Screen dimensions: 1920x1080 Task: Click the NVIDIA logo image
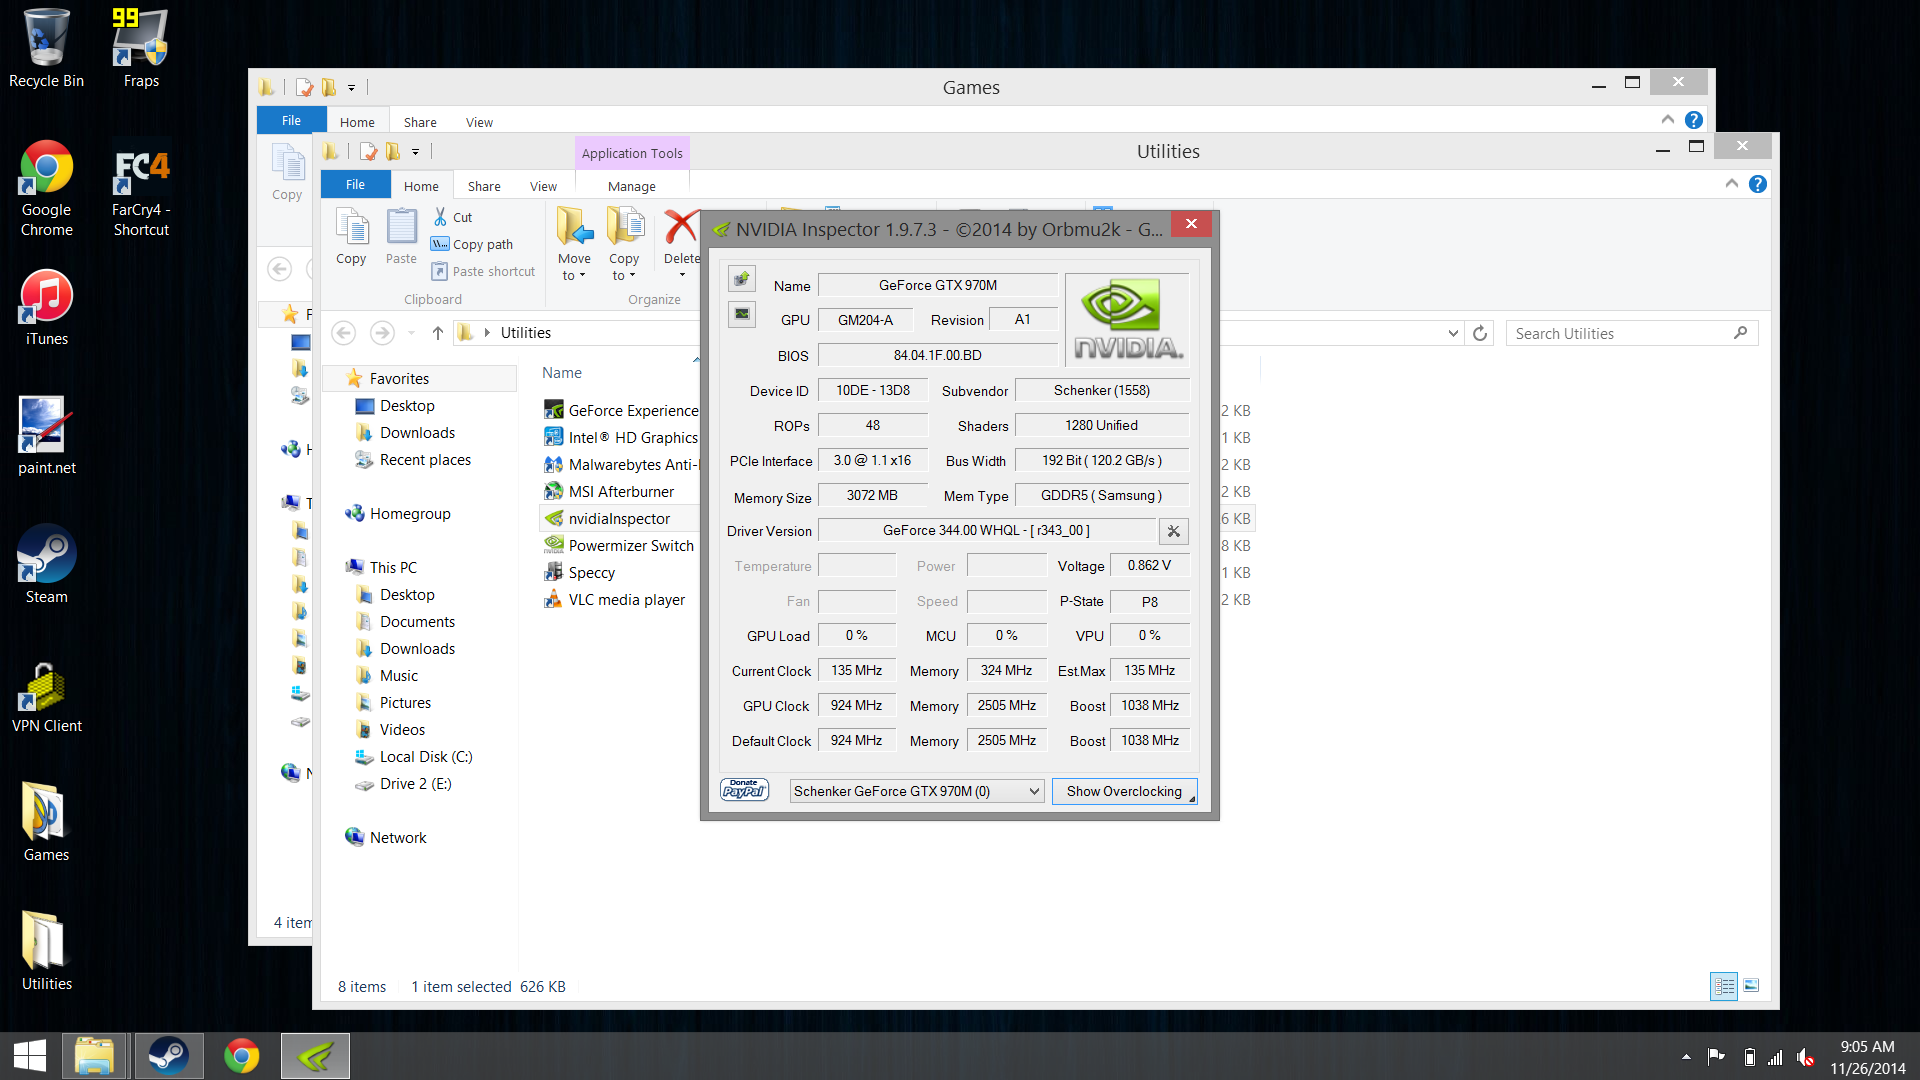pos(1127,319)
